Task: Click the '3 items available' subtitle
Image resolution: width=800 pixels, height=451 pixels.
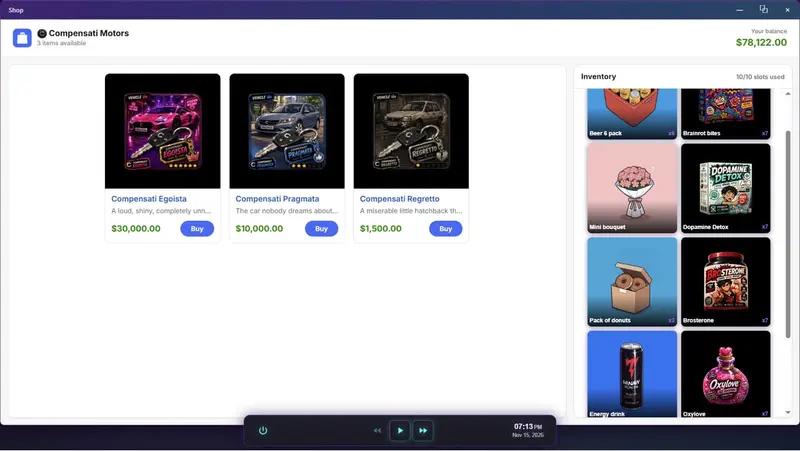Action: tap(61, 43)
